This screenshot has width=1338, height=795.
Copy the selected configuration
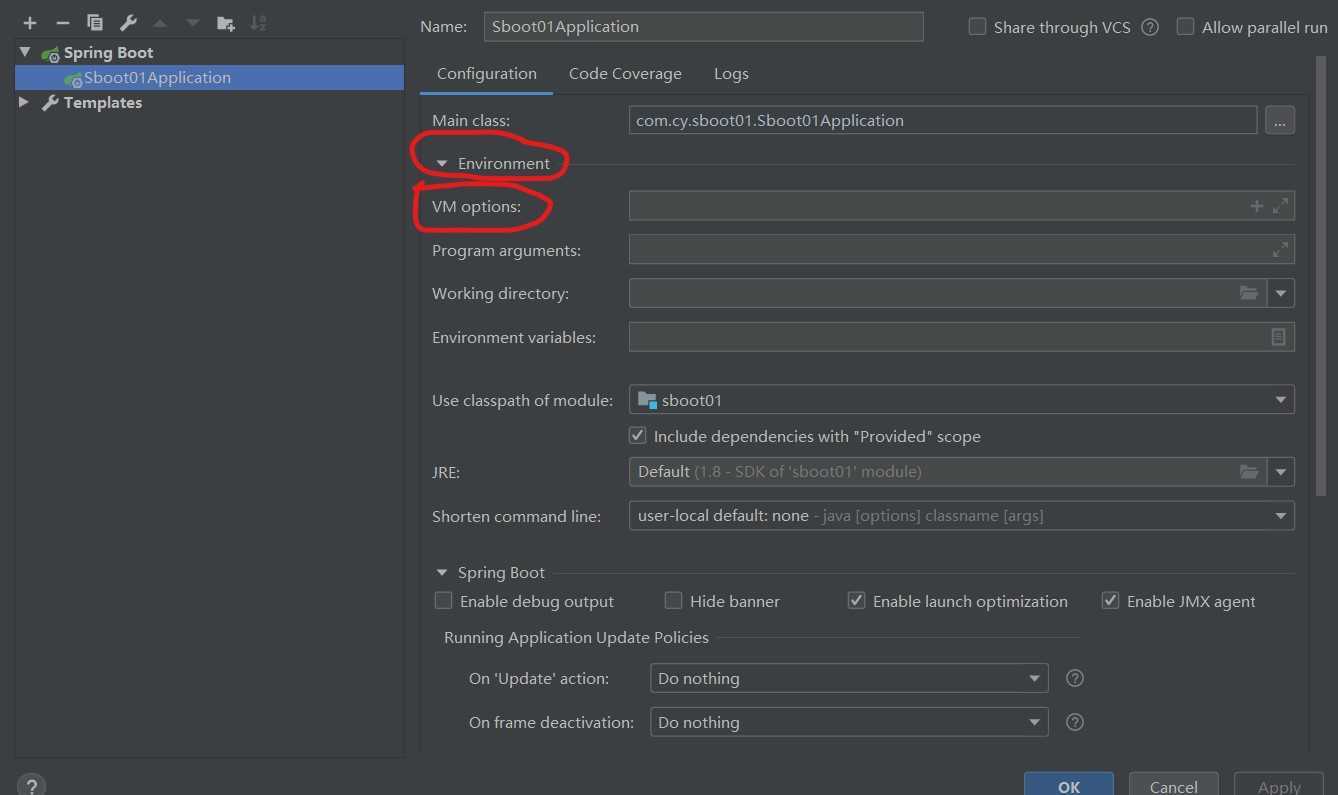95,22
